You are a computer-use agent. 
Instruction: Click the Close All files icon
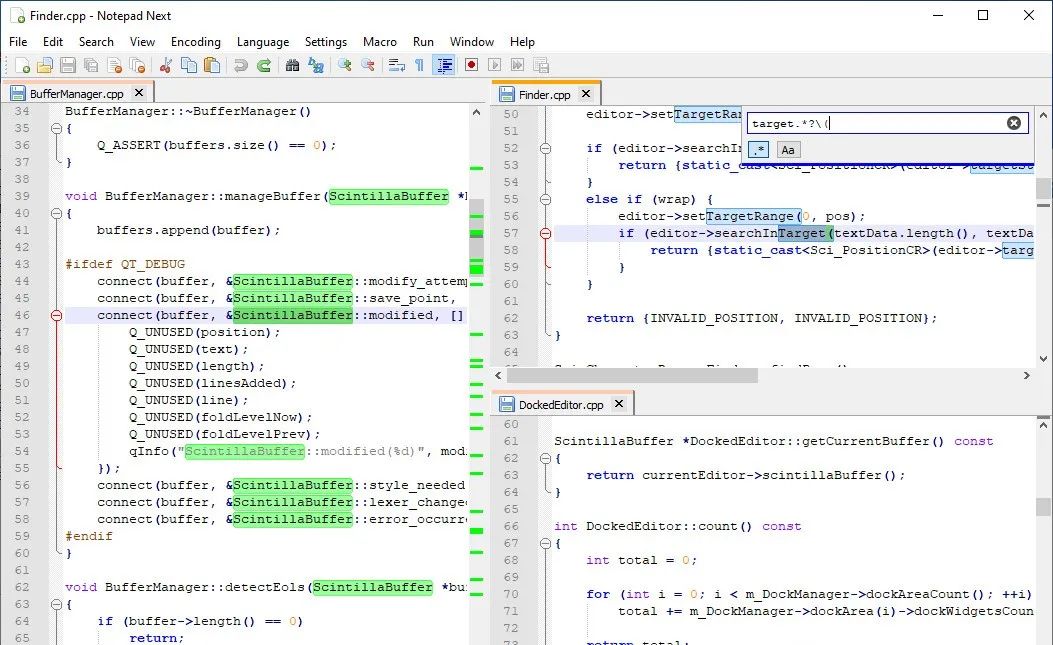point(138,65)
